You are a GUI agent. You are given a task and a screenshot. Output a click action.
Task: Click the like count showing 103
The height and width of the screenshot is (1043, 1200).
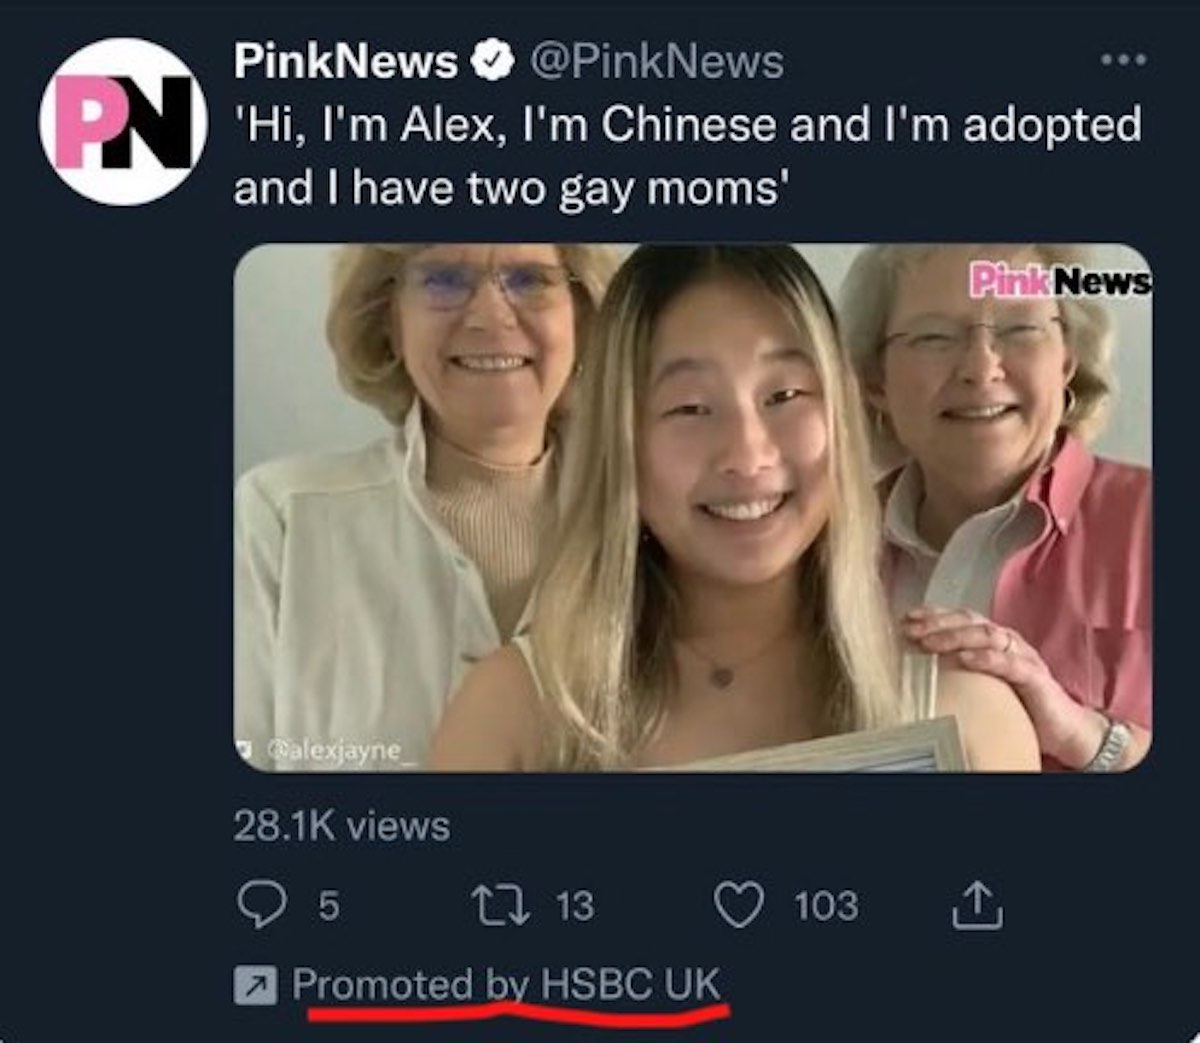click(826, 906)
